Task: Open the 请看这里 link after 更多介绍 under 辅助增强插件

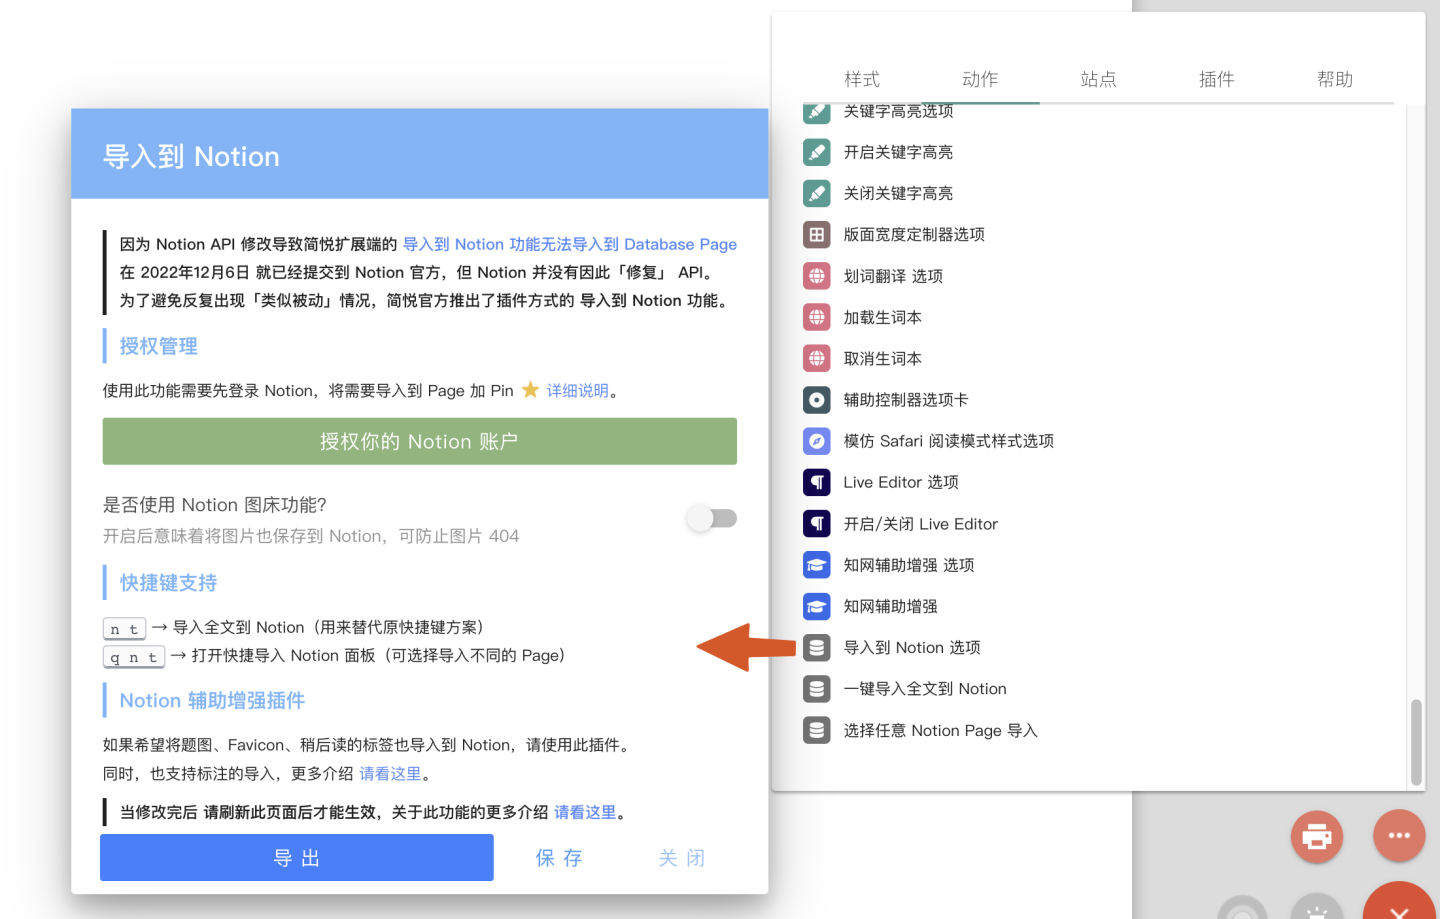Action: tap(391, 774)
